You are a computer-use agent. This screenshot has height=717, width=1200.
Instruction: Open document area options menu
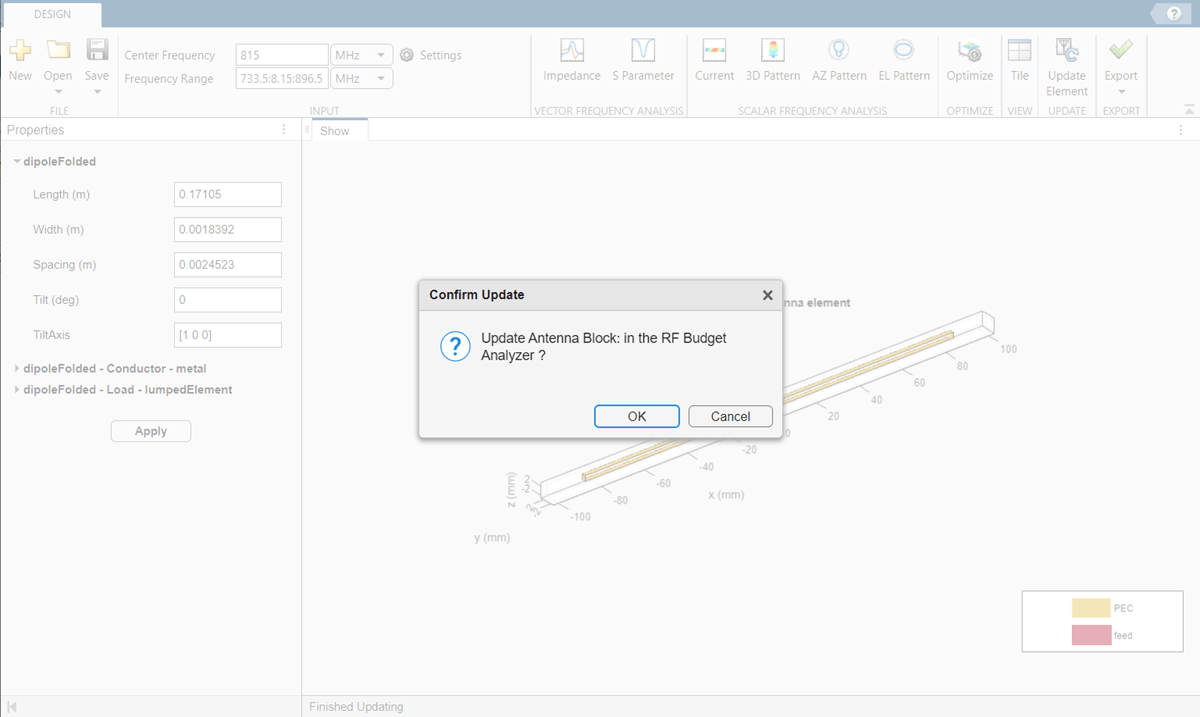[1181, 130]
